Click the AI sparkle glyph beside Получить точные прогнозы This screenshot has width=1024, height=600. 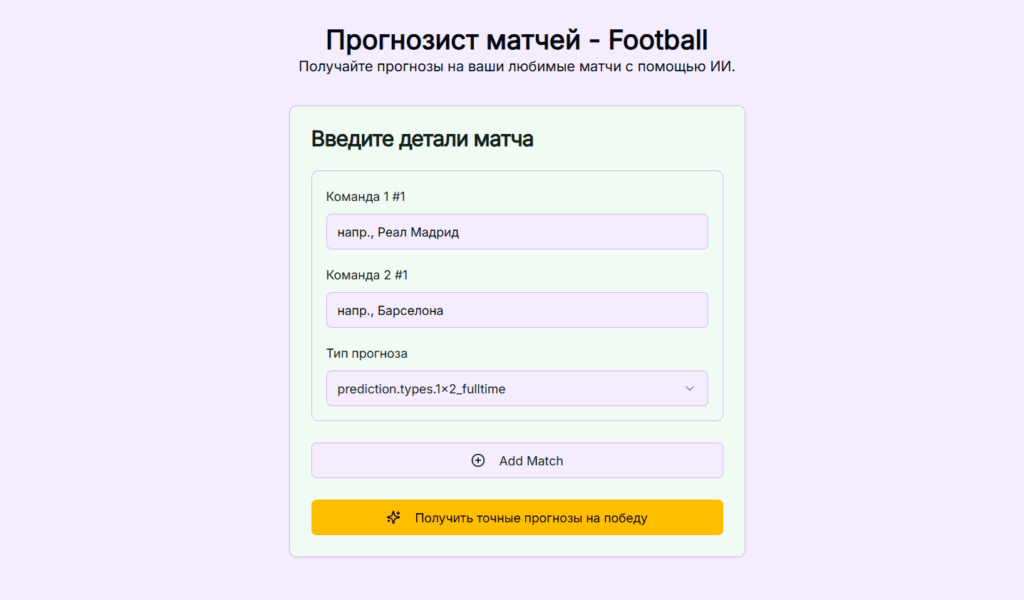(393, 517)
